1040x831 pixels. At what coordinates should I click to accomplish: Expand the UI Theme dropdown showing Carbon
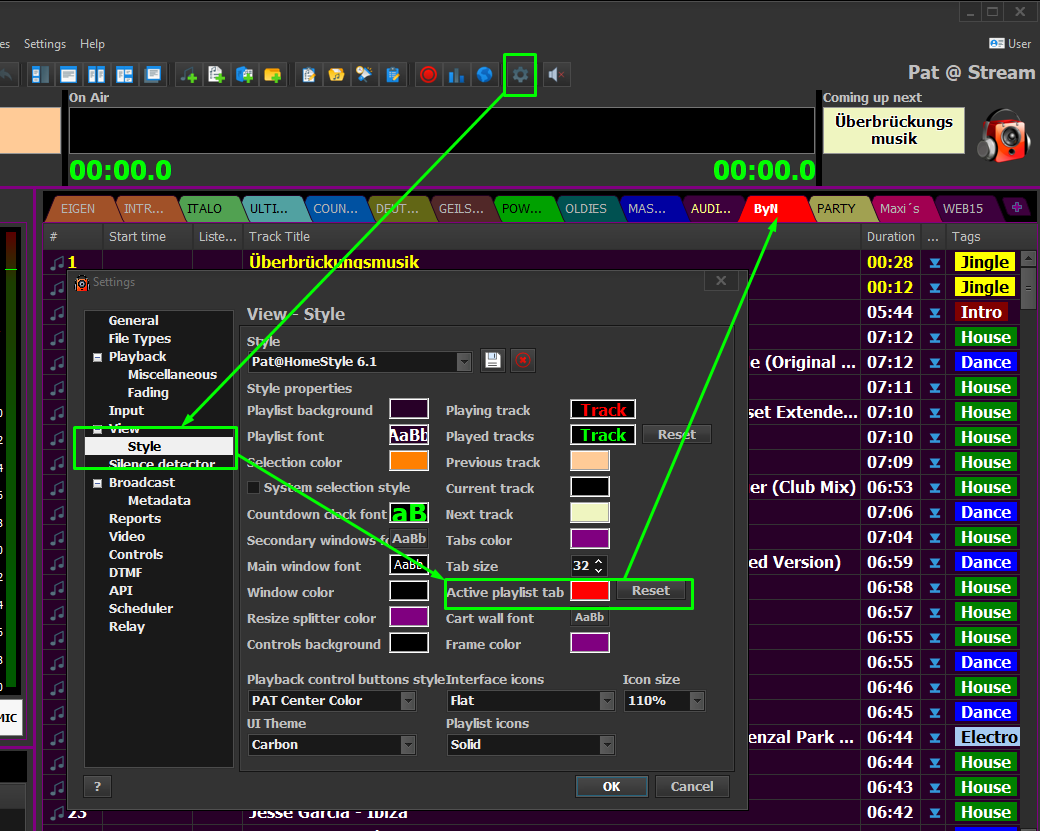[x=407, y=745]
